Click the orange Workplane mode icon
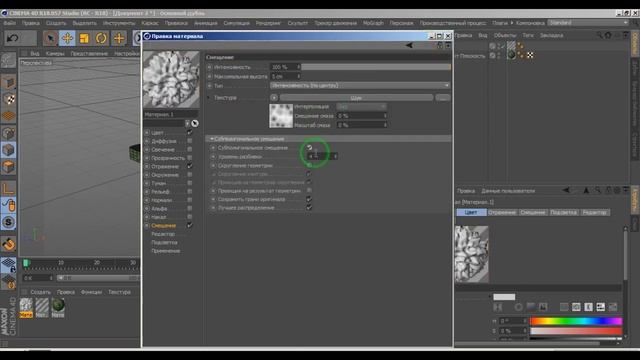This screenshot has height=360, width=640. point(9,116)
